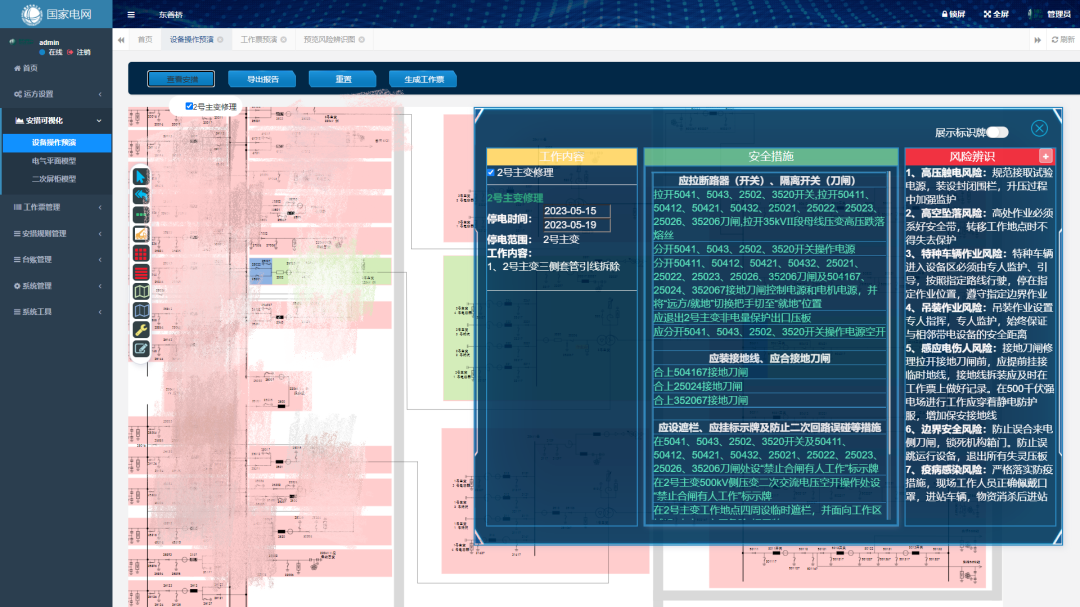Click the 2023-05-15 start date field
The height and width of the screenshot is (607, 1080).
(570, 211)
